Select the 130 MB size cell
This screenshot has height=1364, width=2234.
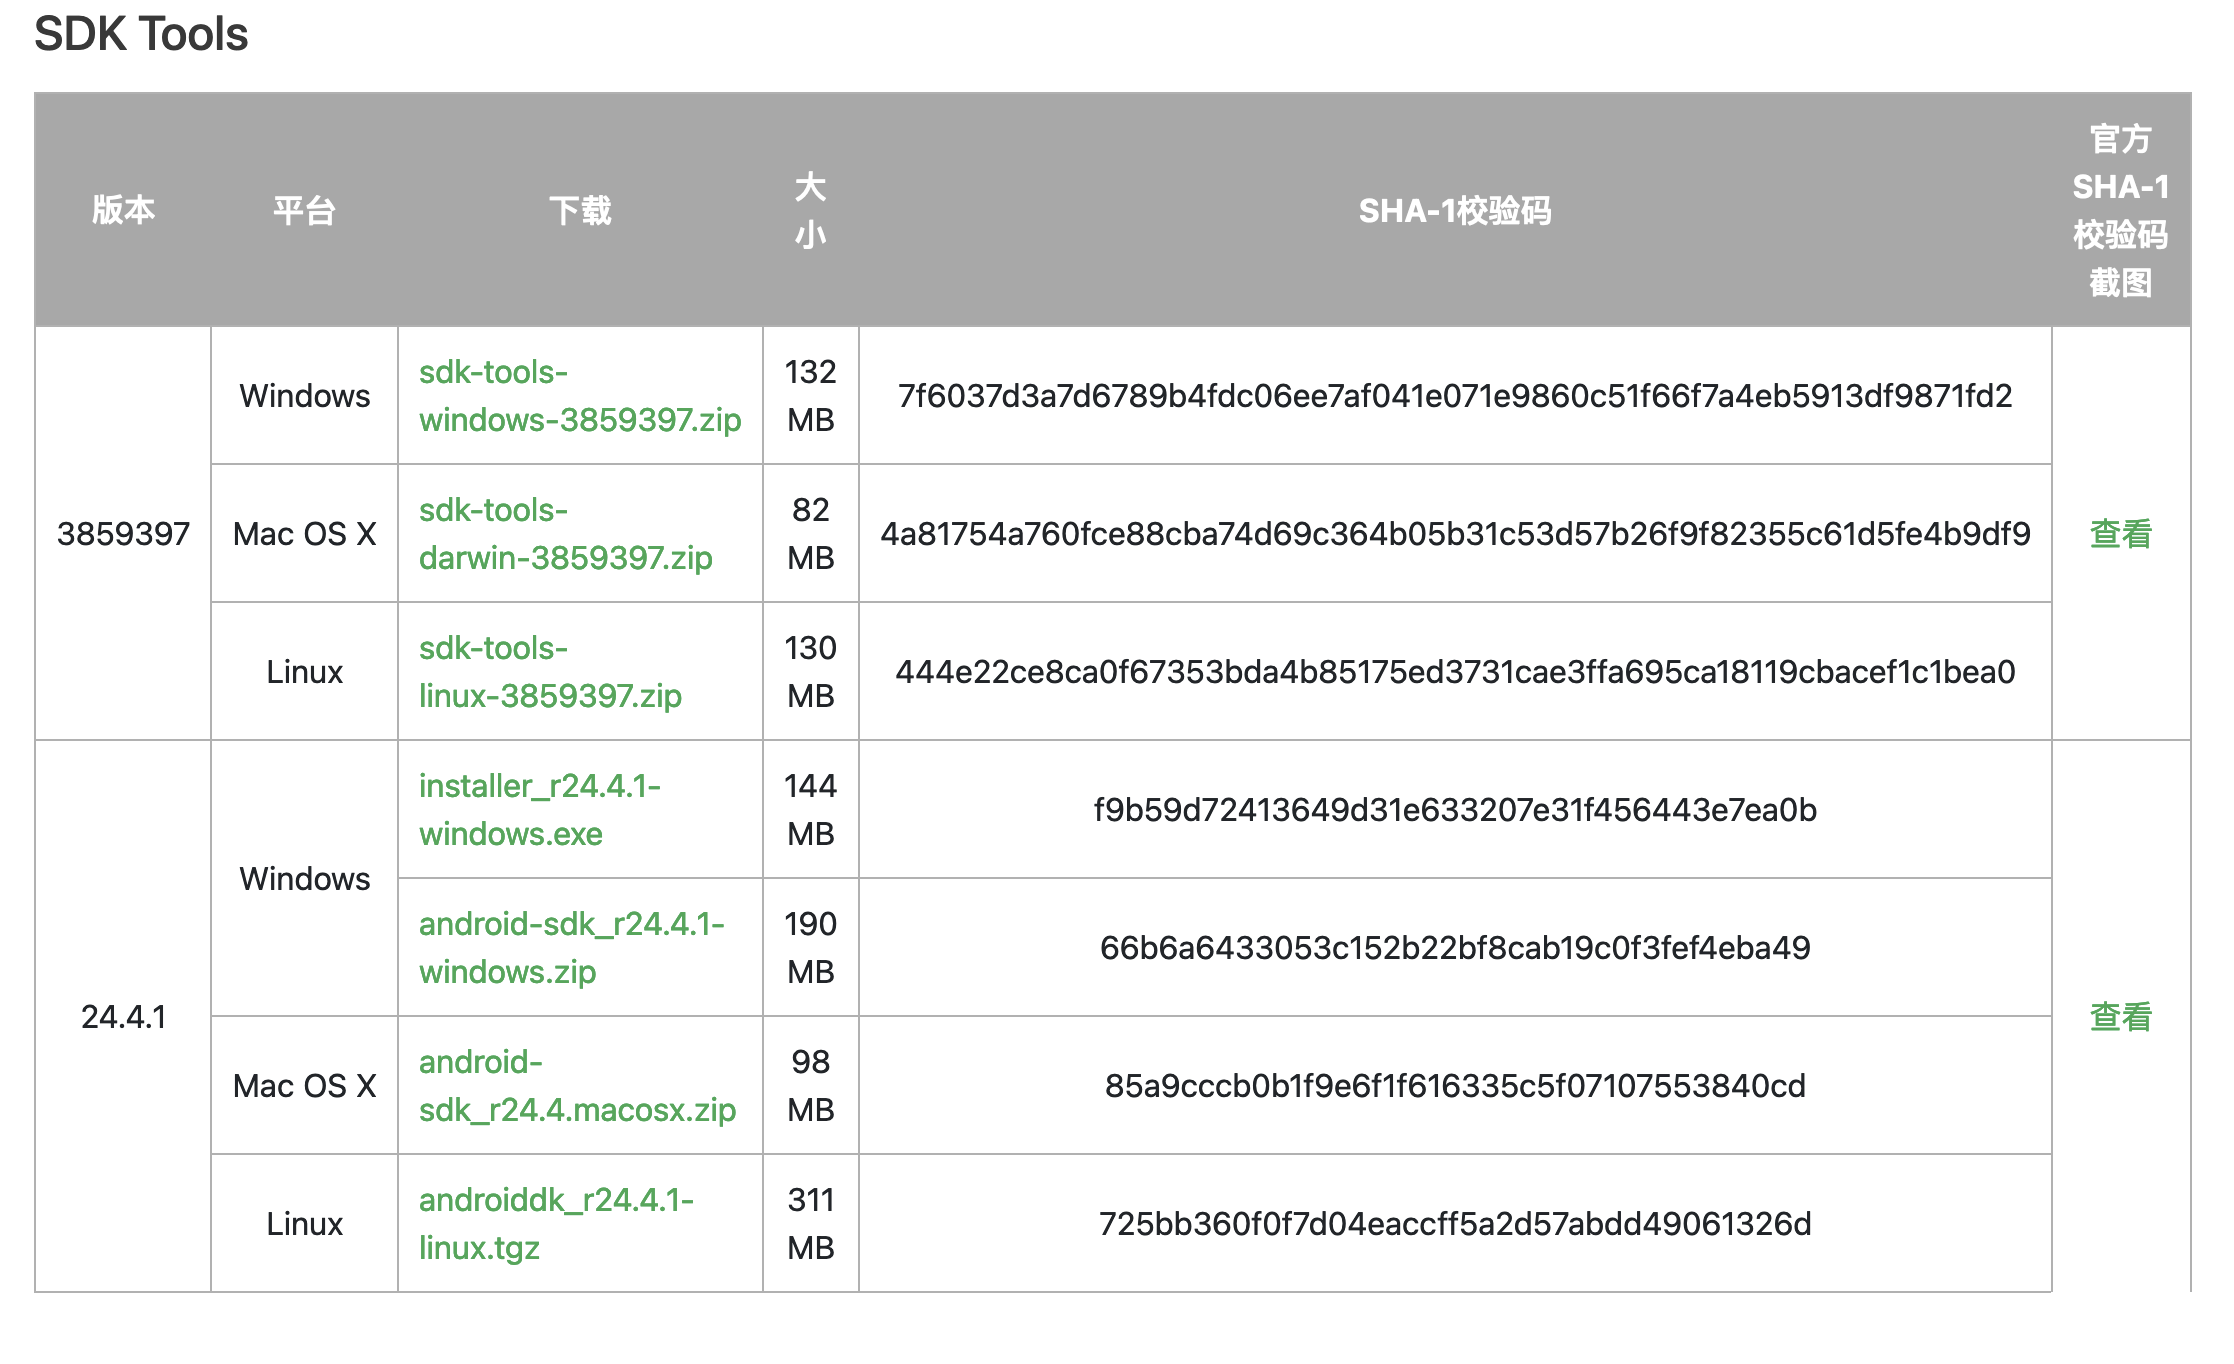[810, 672]
